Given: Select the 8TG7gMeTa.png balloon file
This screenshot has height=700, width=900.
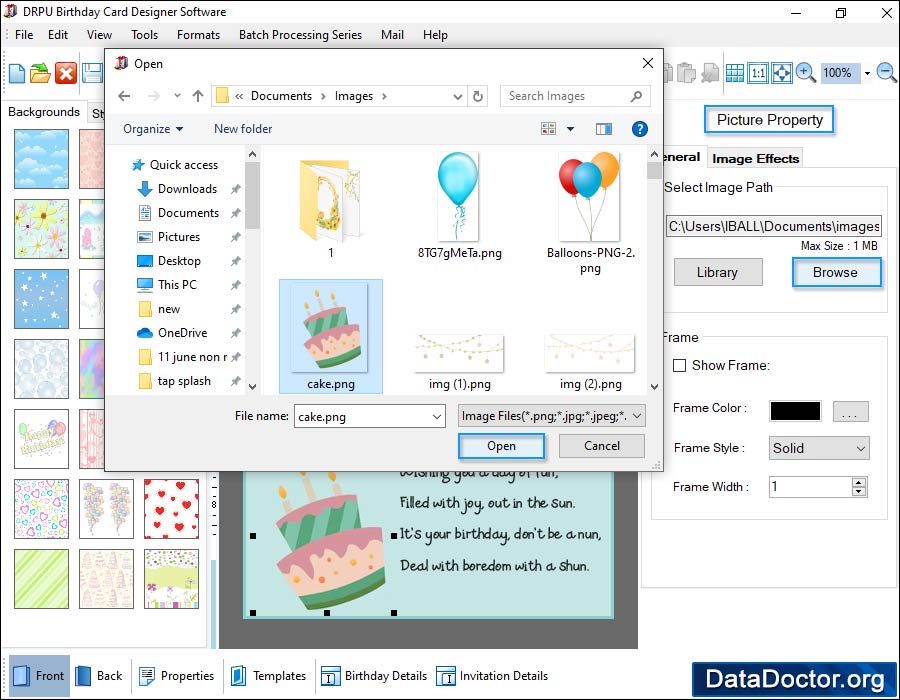Looking at the screenshot, I should click(459, 205).
